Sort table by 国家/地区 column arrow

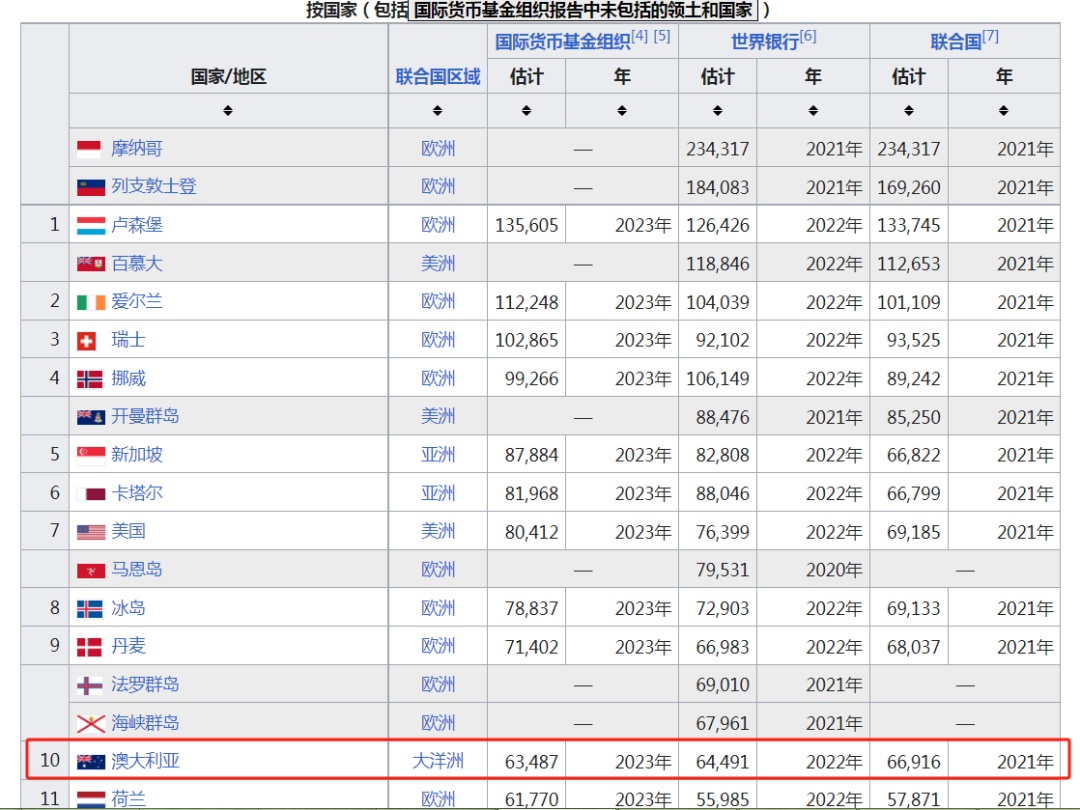pyautogui.click(x=228, y=110)
